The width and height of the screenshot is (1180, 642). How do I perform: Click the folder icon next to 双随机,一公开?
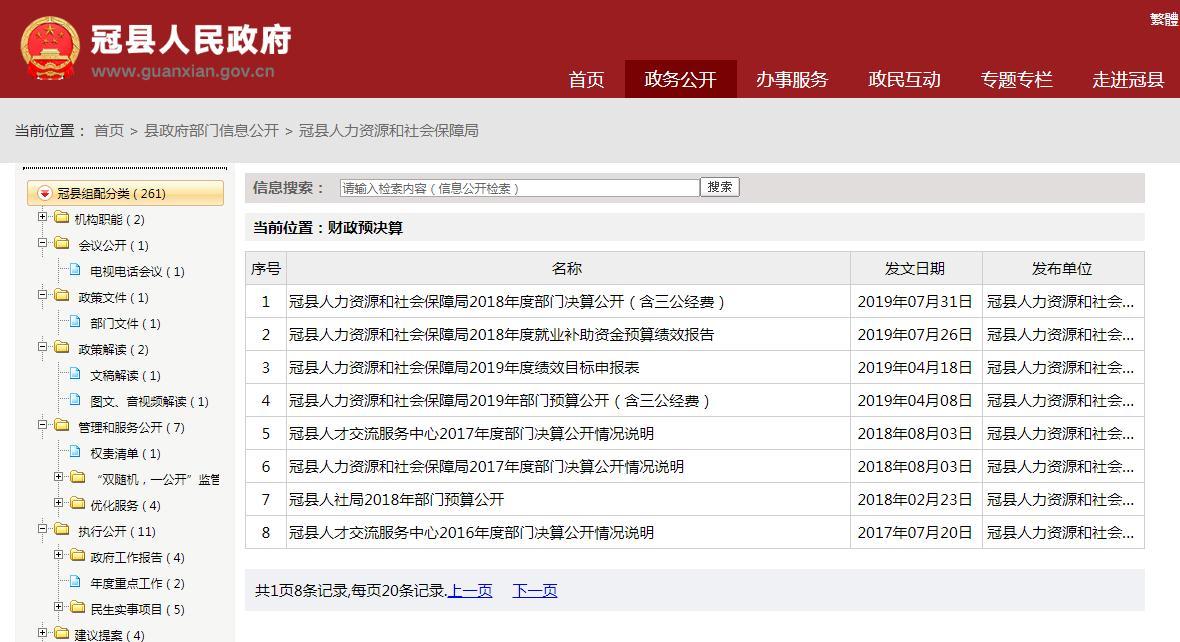tap(78, 477)
